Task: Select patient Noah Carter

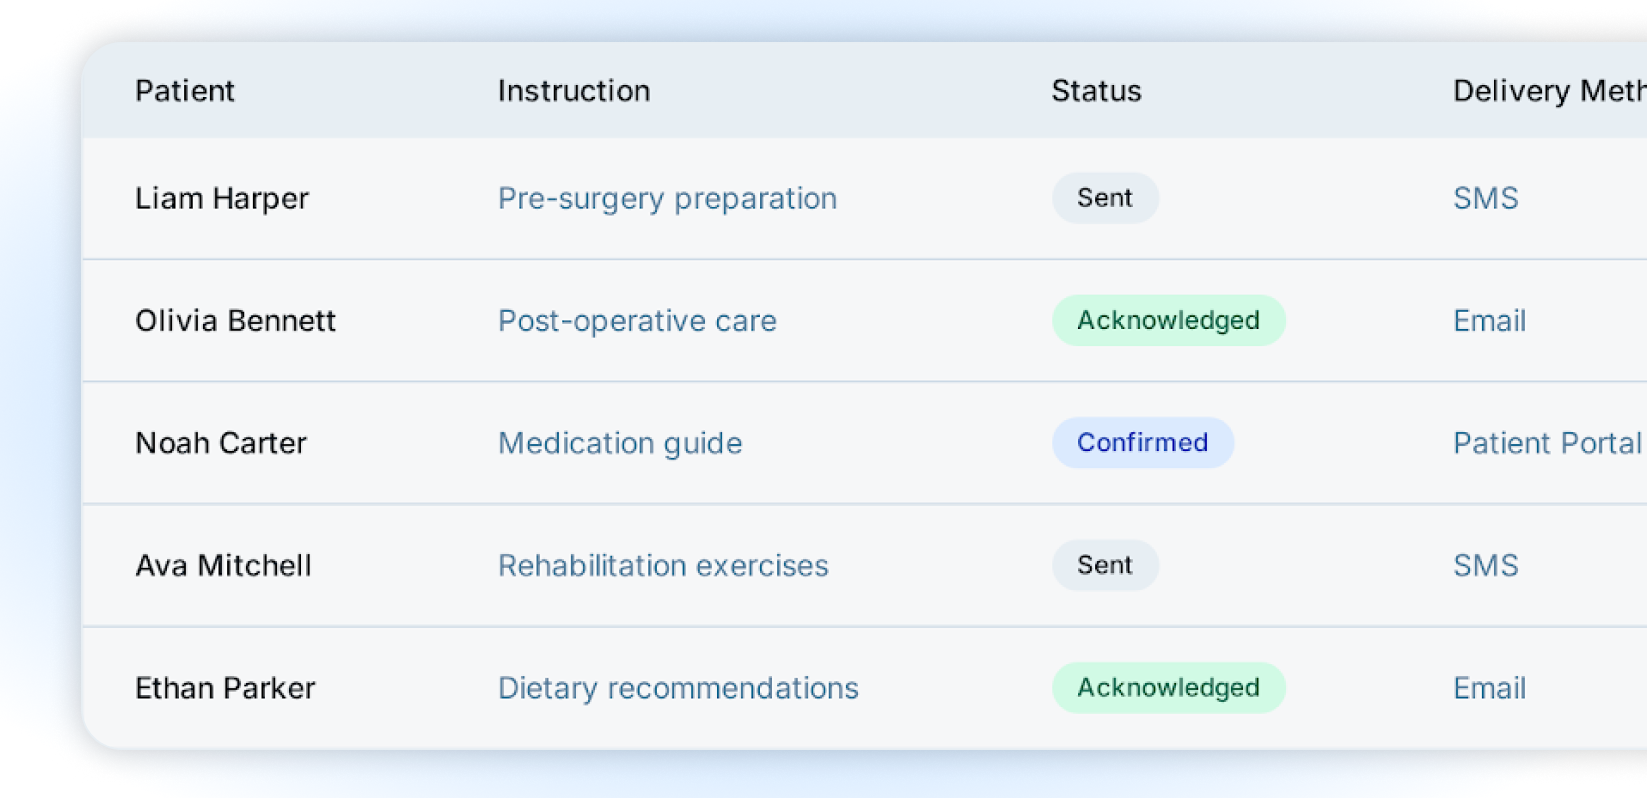Action: point(221,443)
